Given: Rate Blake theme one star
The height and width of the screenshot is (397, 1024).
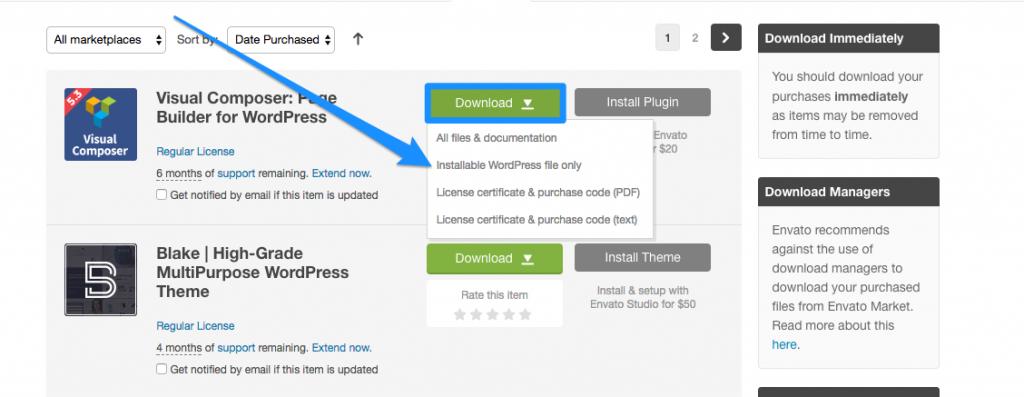Looking at the screenshot, I should click(460, 315).
